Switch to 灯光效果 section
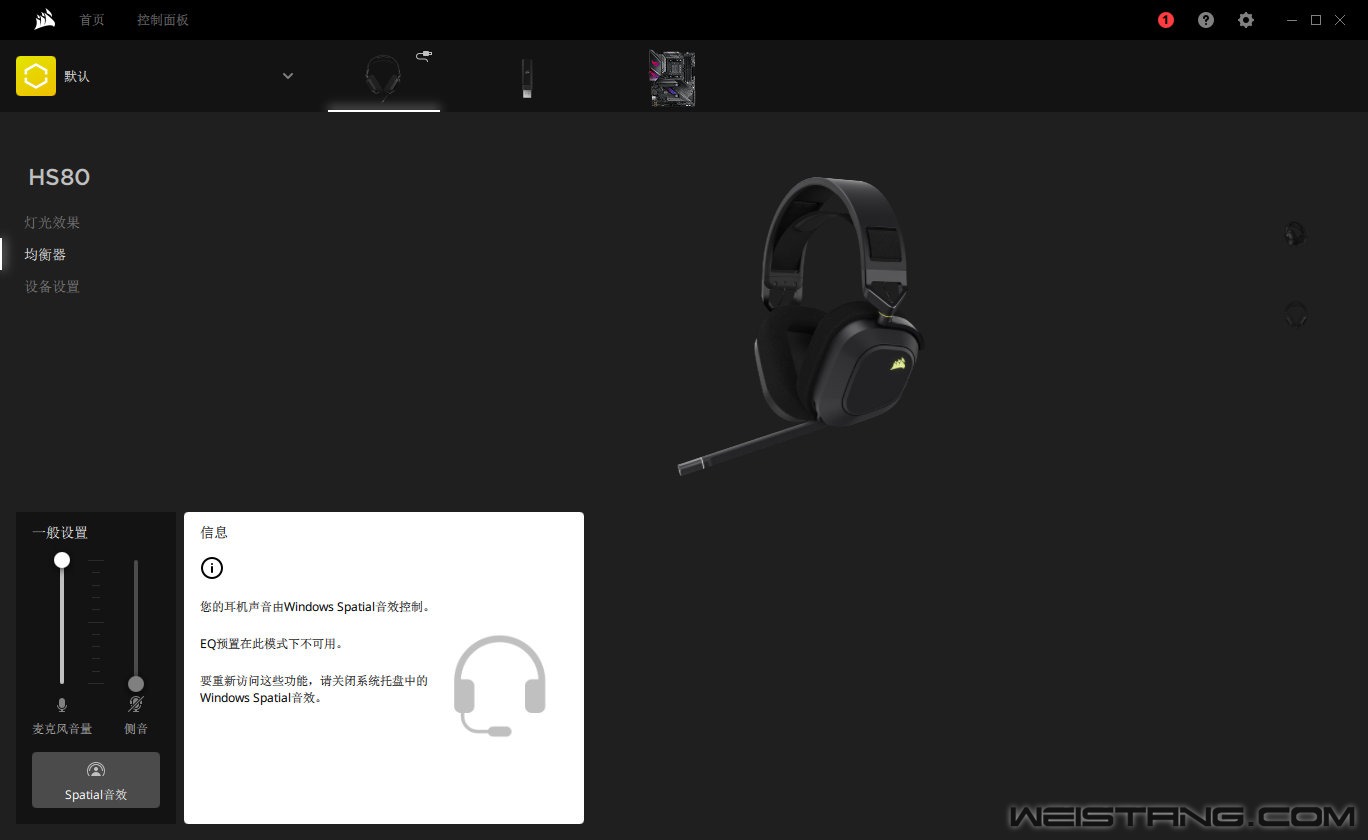The width and height of the screenshot is (1368, 840). pos(52,222)
